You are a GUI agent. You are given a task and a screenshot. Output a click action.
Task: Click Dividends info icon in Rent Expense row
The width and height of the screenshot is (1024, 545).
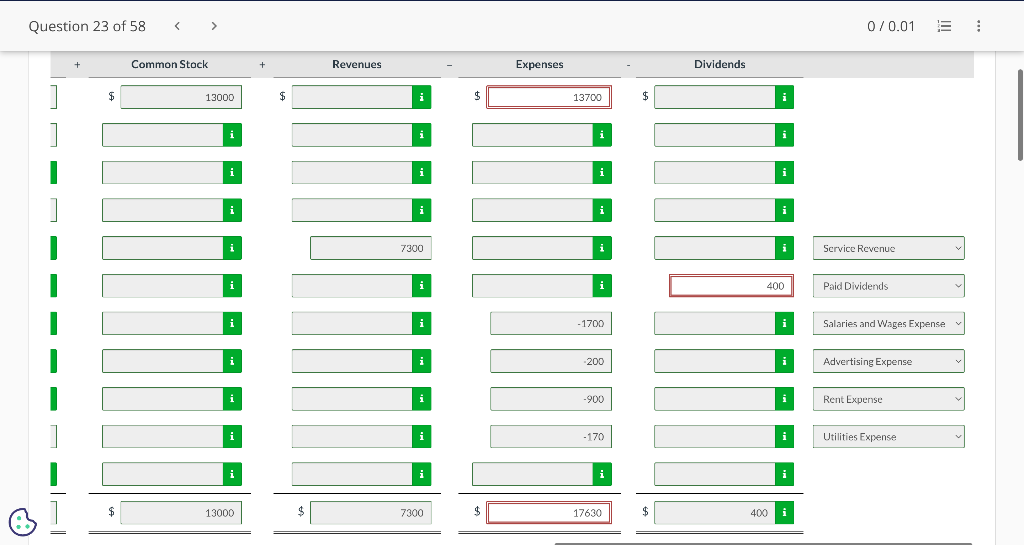(784, 399)
